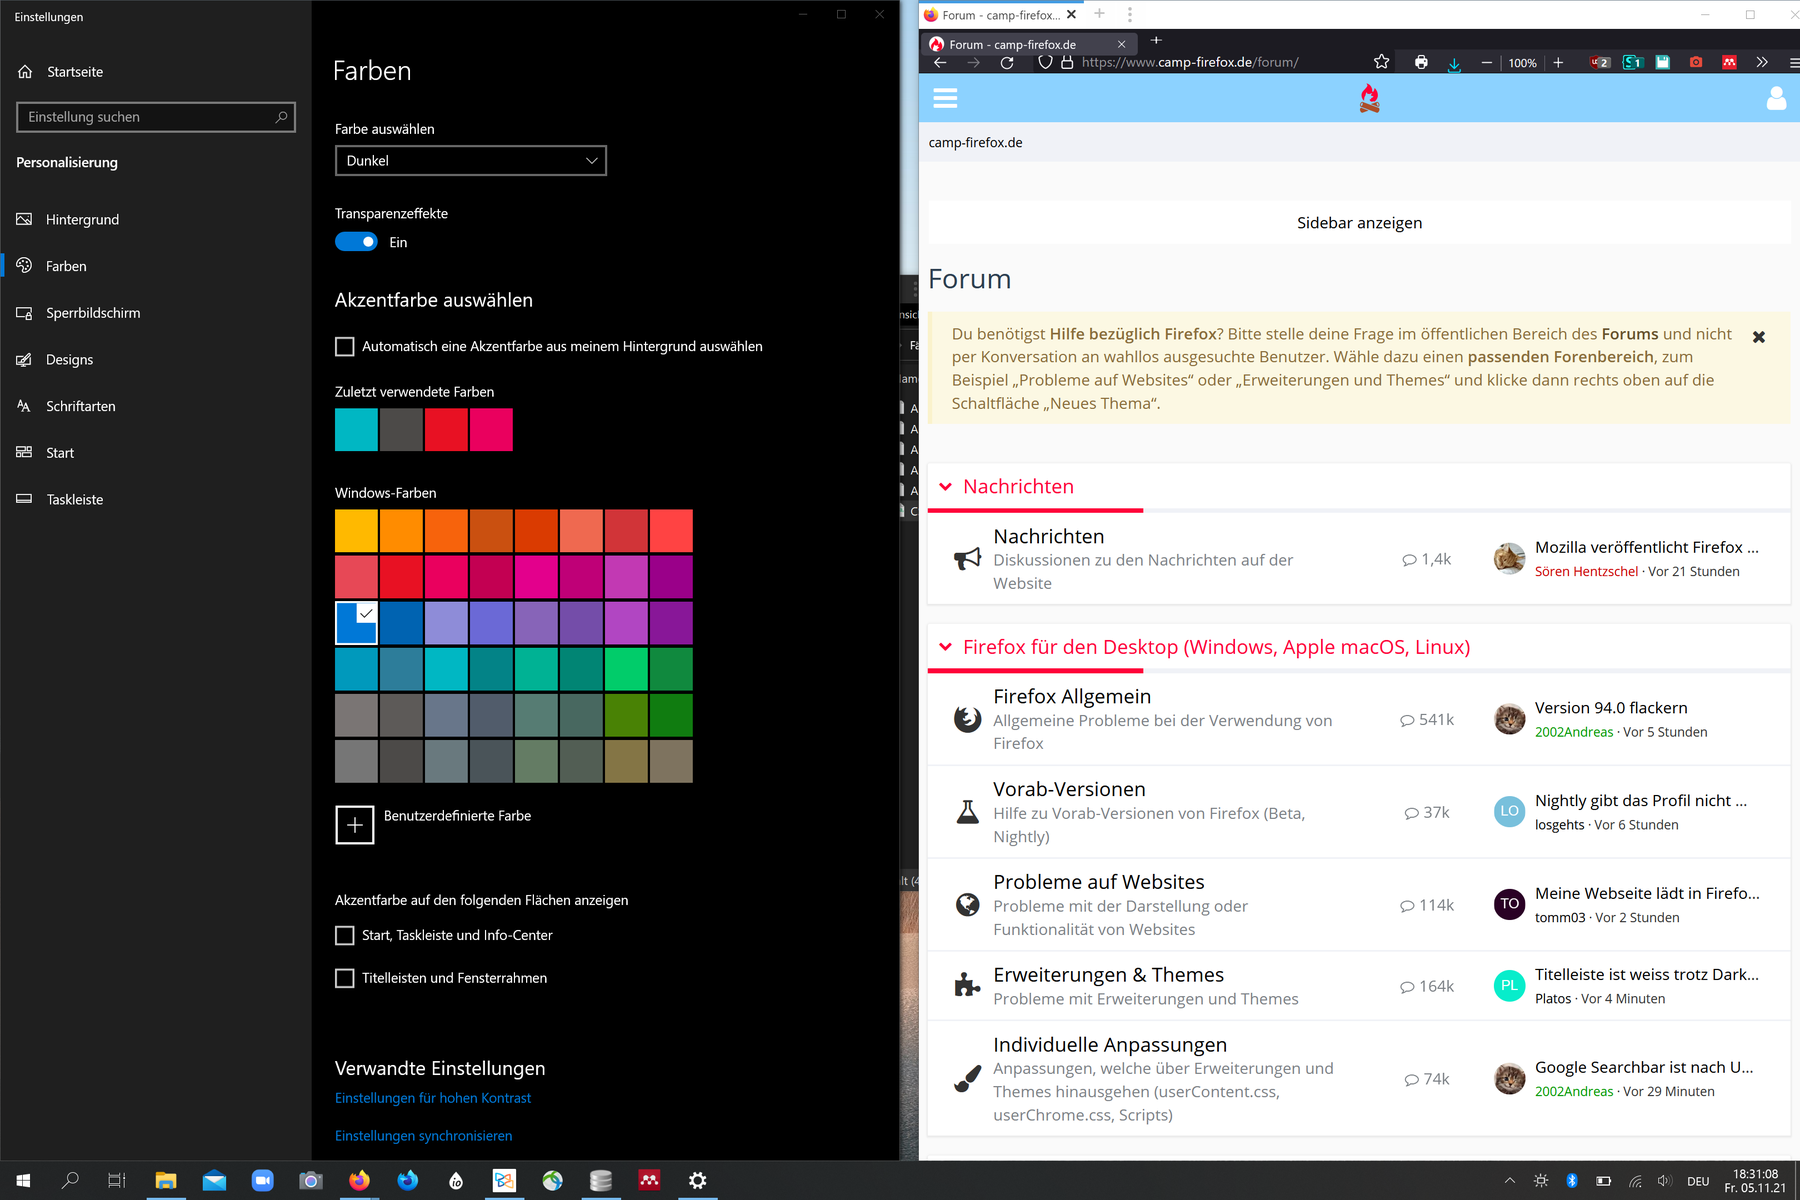Viewport: 1800px width, 1200px height.
Task: Open the Firefox downloads arrow icon
Action: (x=1454, y=63)
